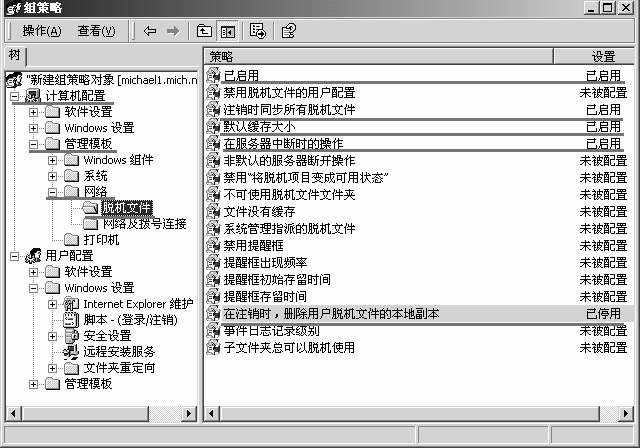
Task: Collapse the 用户配置 node
Action: pos(15,256)
